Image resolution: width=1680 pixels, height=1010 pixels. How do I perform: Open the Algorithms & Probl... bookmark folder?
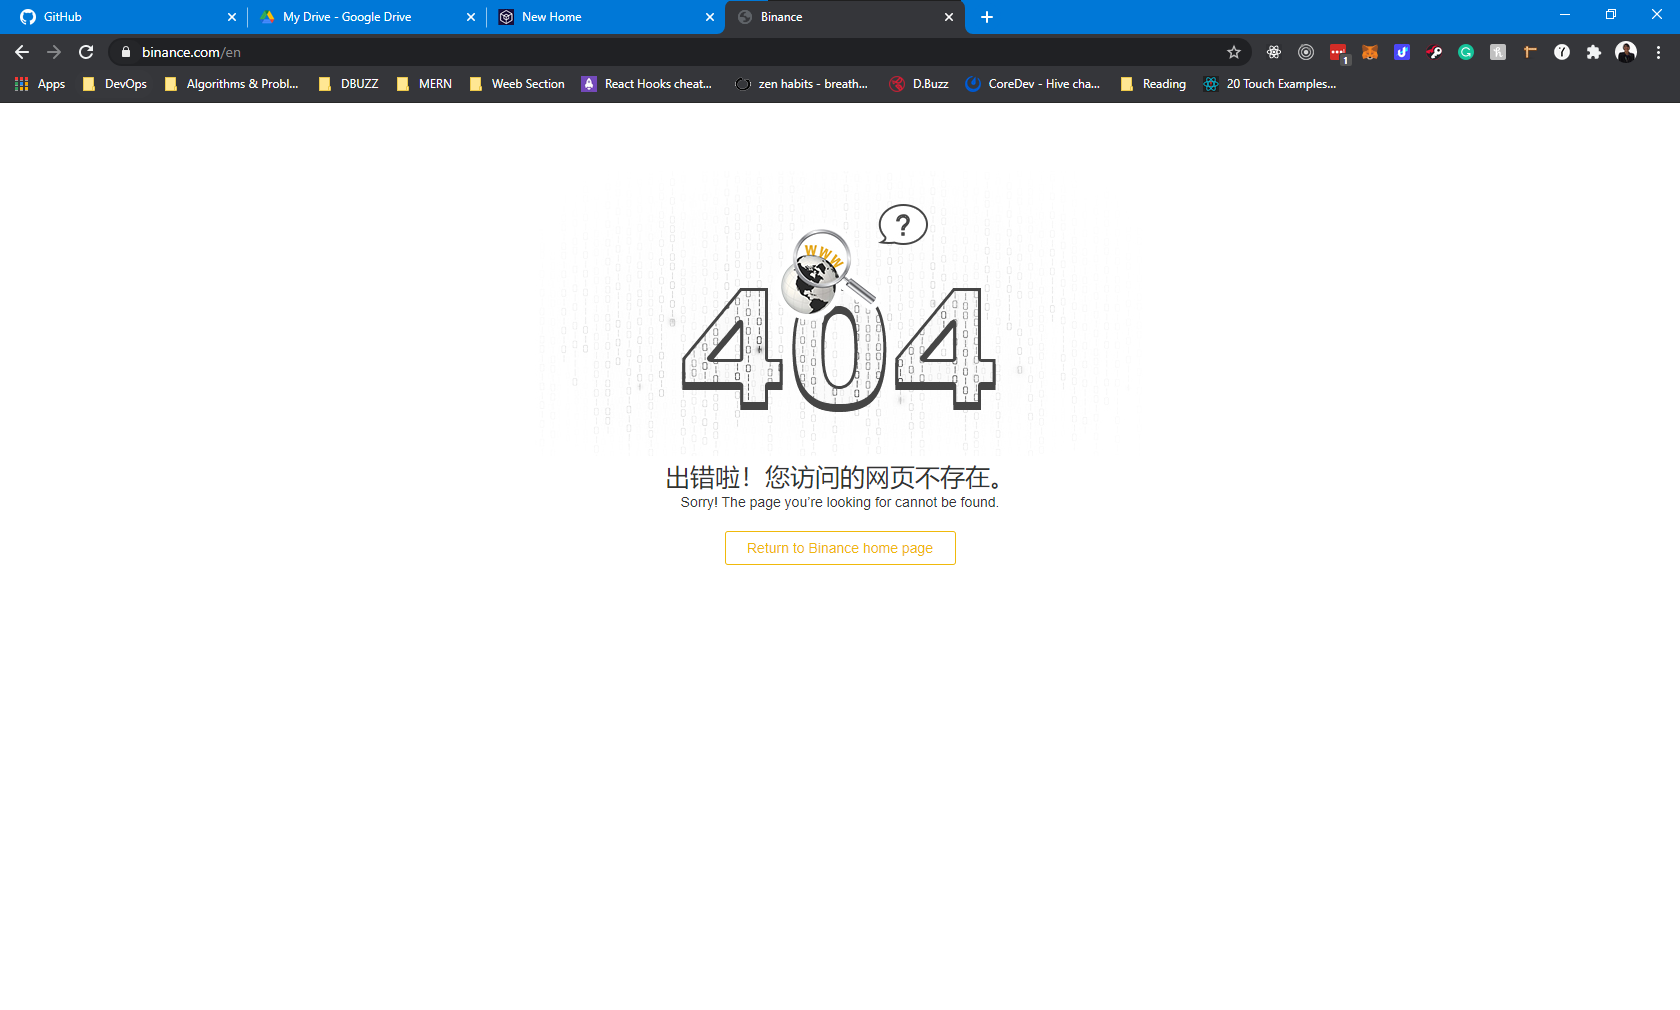point(232,84)
